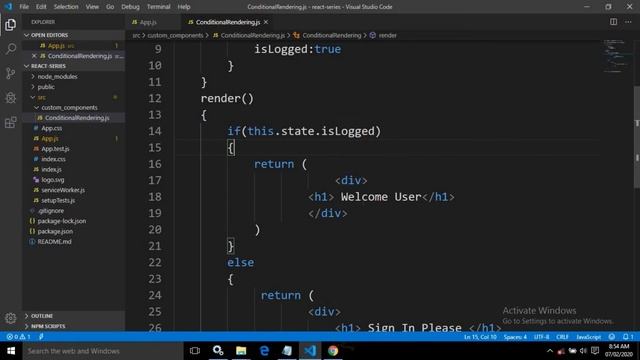This screenshot has height=360, width=640.
Task: Click the volume icon in system tray
Action: pos(583,351)
